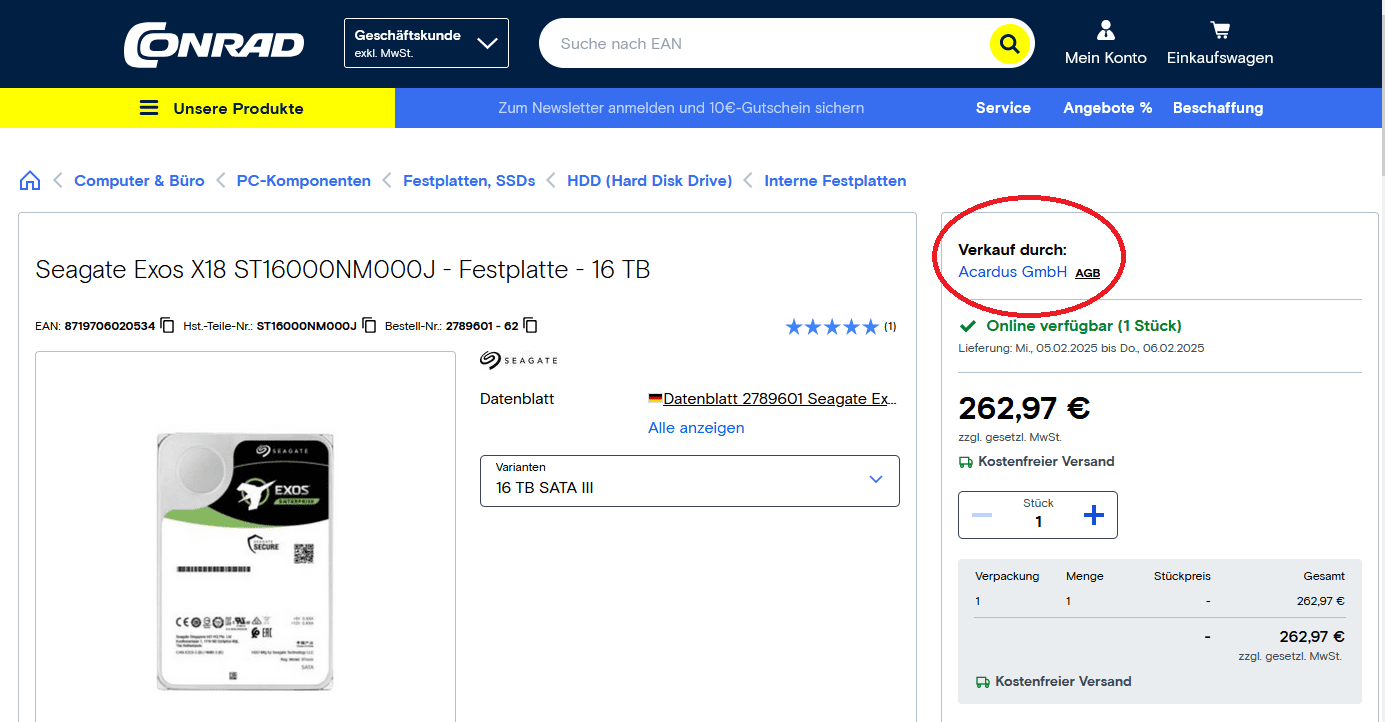Viewport: 1385px width, 722px height.
Task: Open seller Acardus GmbH link
Action: [x=1012, y=272]
